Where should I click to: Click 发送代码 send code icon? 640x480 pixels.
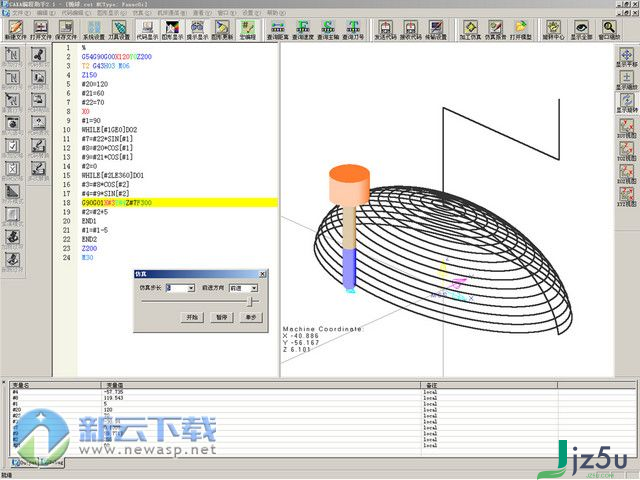point(385,29)
